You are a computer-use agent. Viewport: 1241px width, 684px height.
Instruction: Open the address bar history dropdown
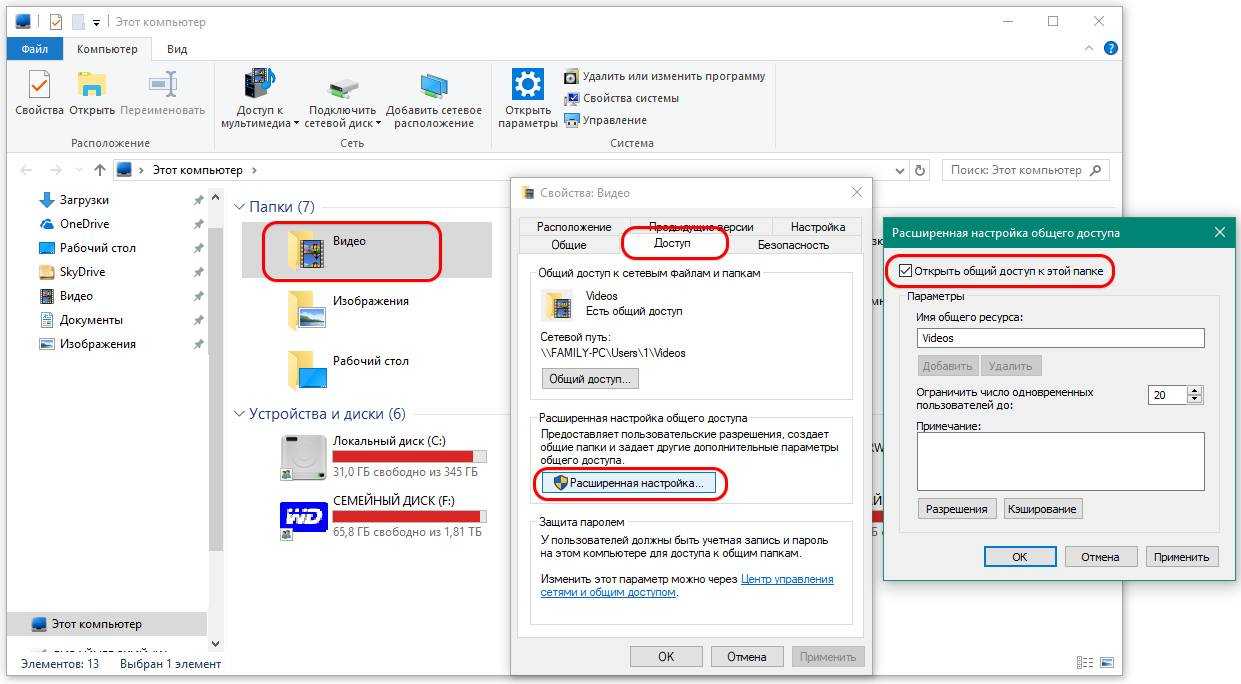[x=900, y=171]
